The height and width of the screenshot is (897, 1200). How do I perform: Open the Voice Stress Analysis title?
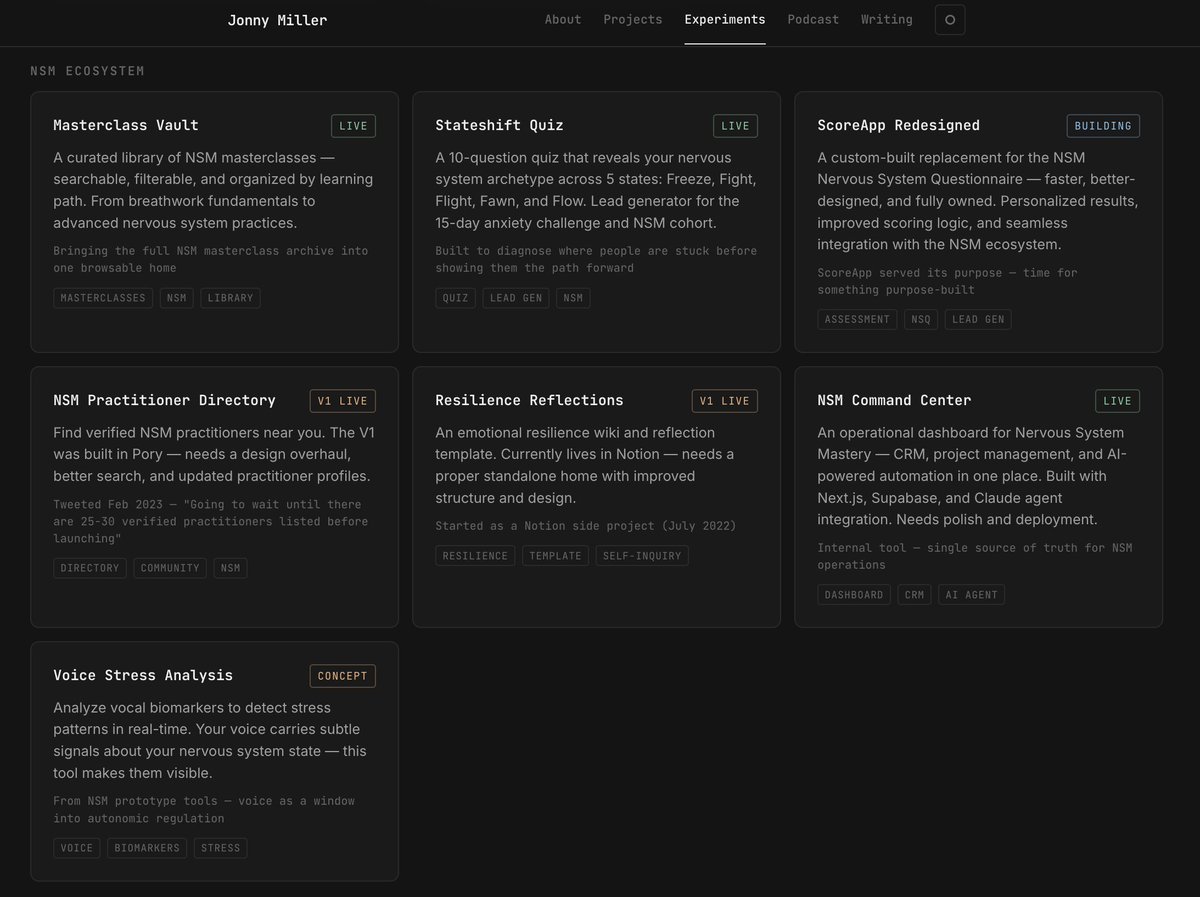coord(143,675)
